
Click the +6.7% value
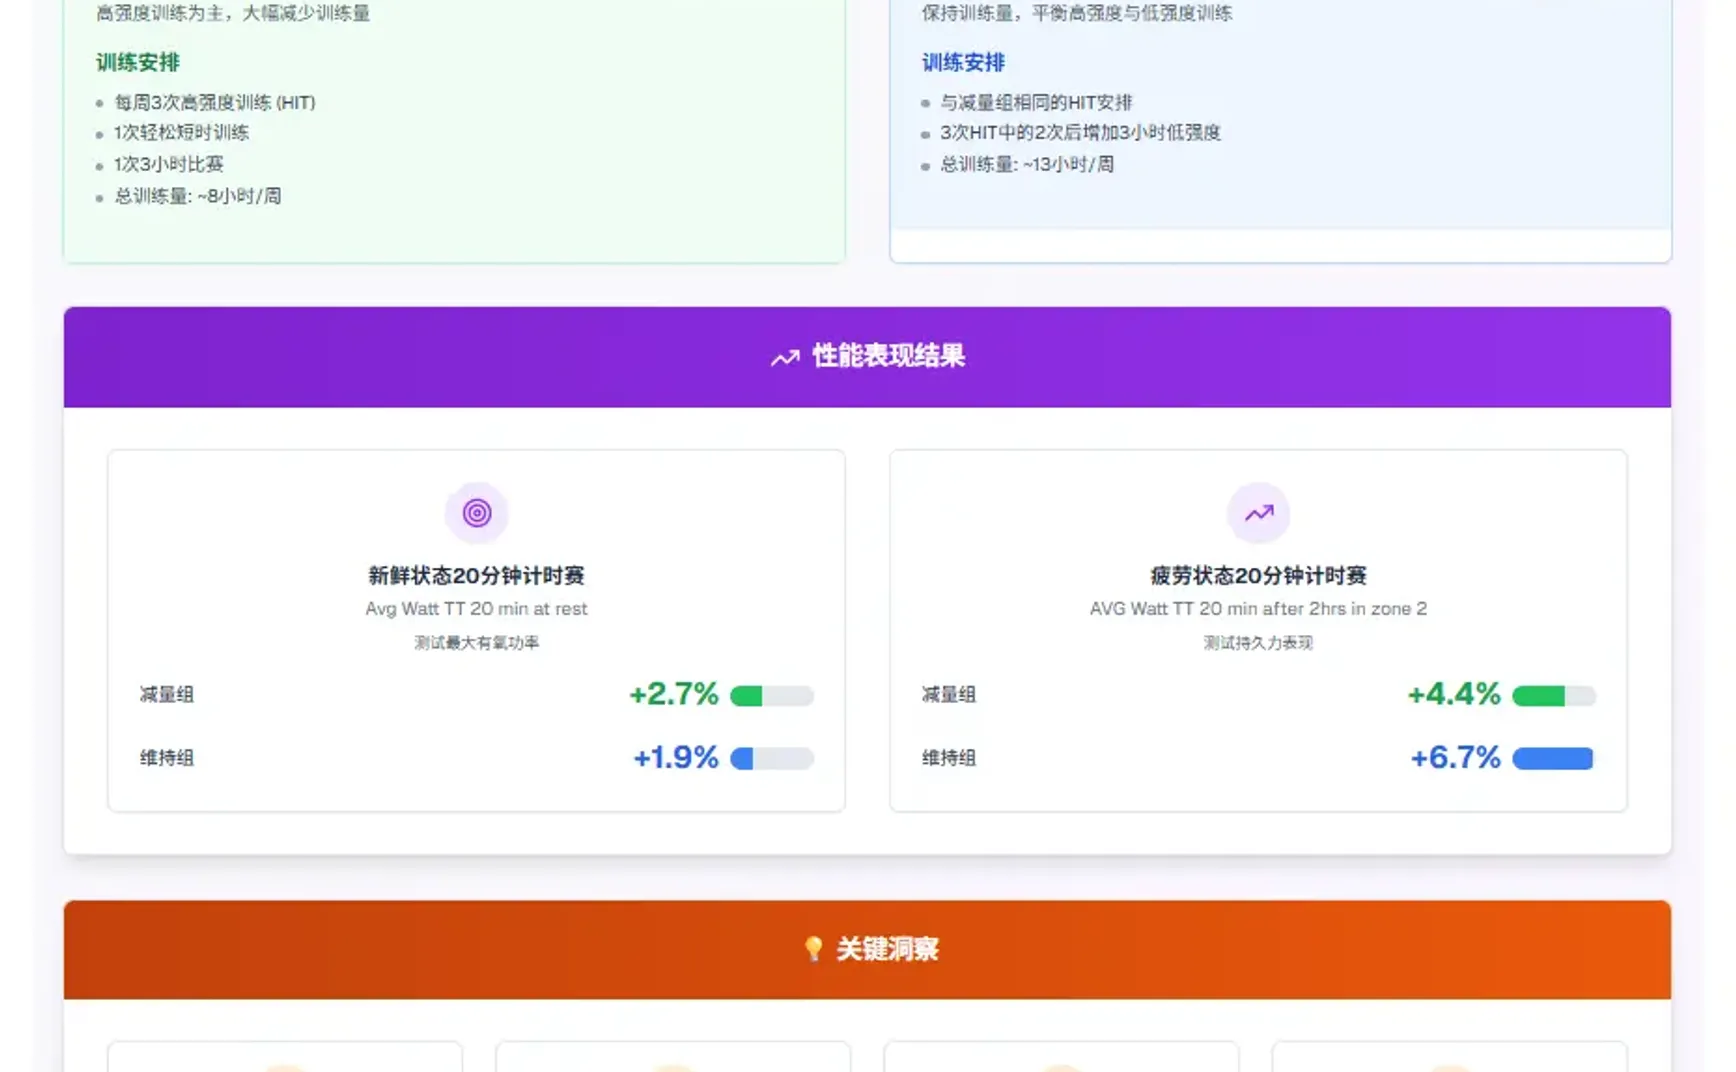coord(1455,757)
